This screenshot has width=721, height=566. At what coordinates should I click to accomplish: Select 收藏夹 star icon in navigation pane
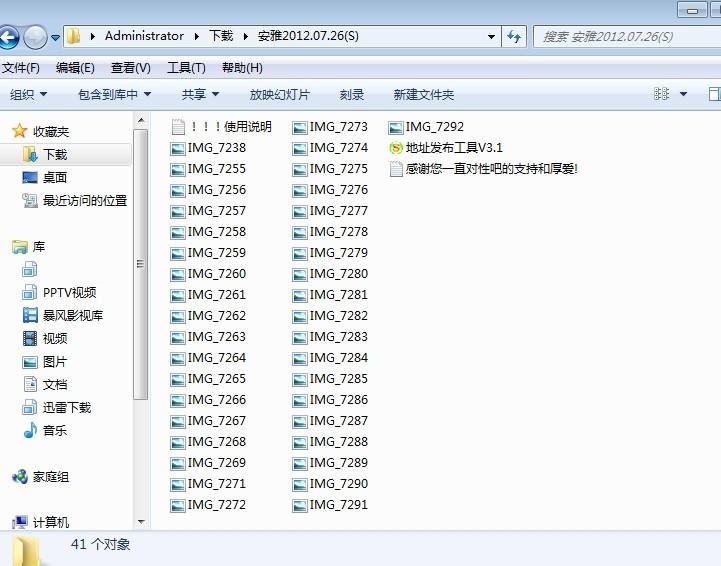[x=19, y=131]
